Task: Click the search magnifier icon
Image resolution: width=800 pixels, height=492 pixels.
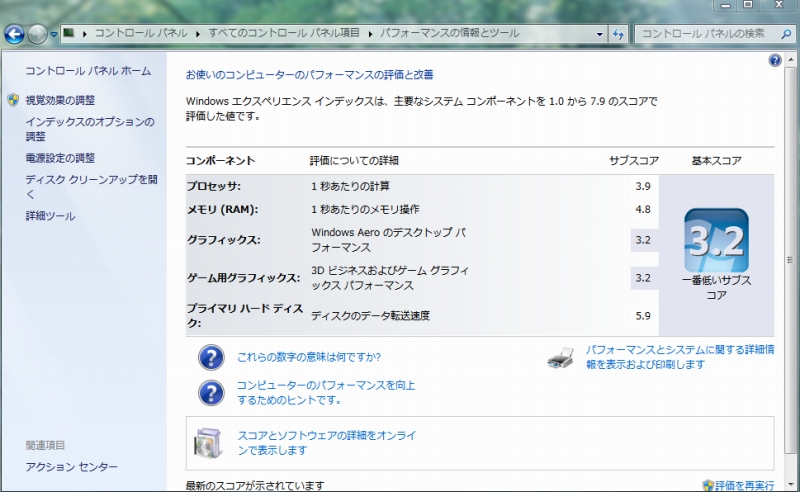Action: 786,34
